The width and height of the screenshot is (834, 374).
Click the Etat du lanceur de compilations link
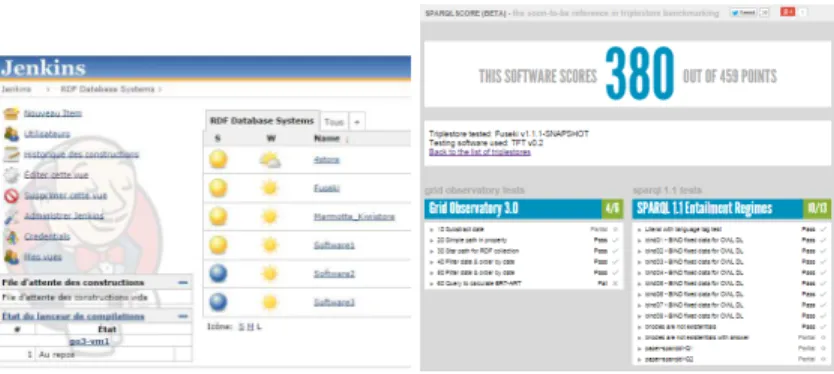click(x=73, y=317)
